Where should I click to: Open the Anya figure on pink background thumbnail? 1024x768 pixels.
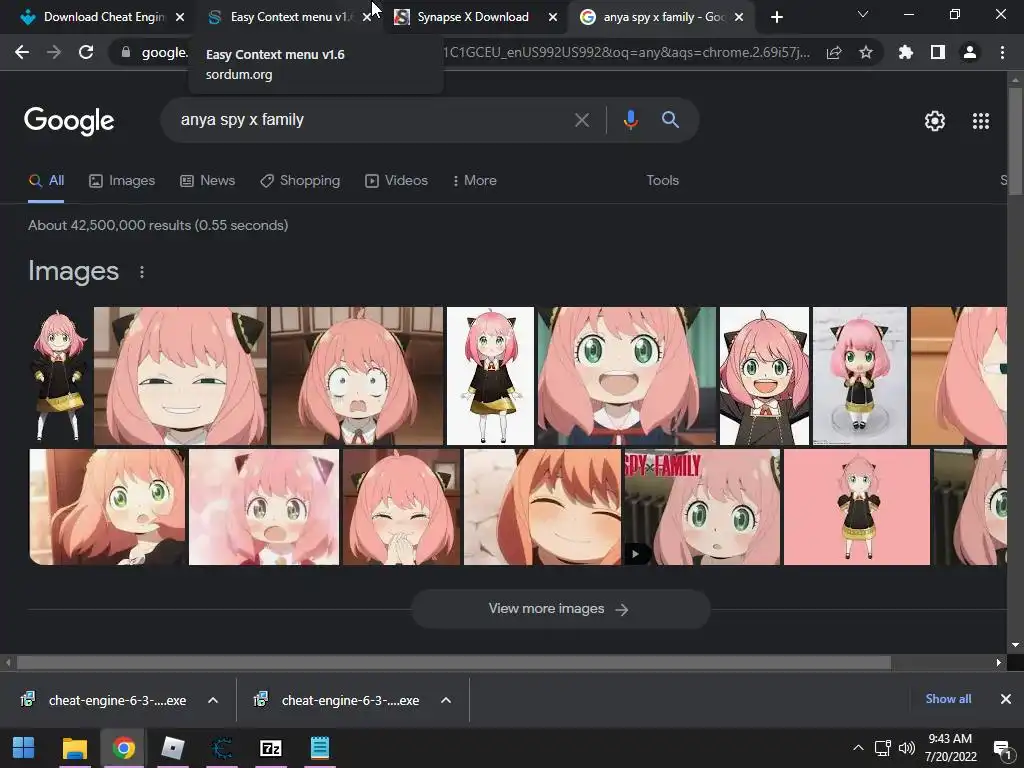tap(857, 507)
